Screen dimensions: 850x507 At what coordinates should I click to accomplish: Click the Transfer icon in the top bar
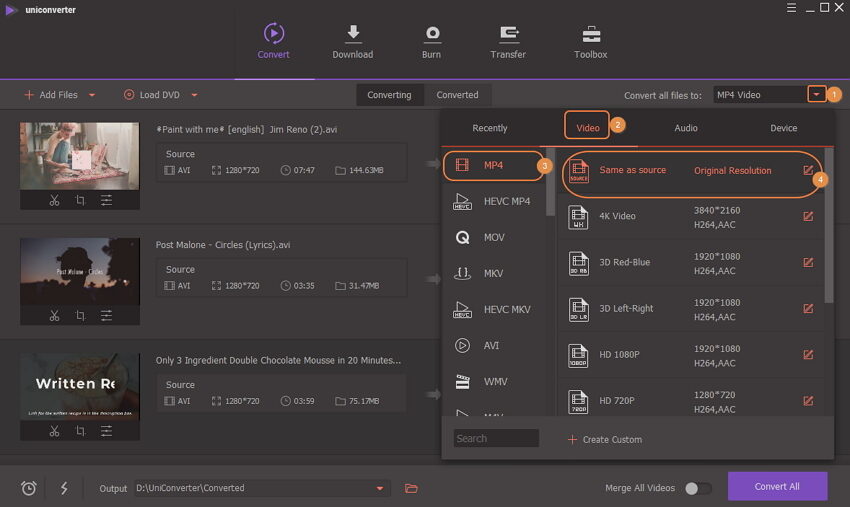tap(508, 34)
